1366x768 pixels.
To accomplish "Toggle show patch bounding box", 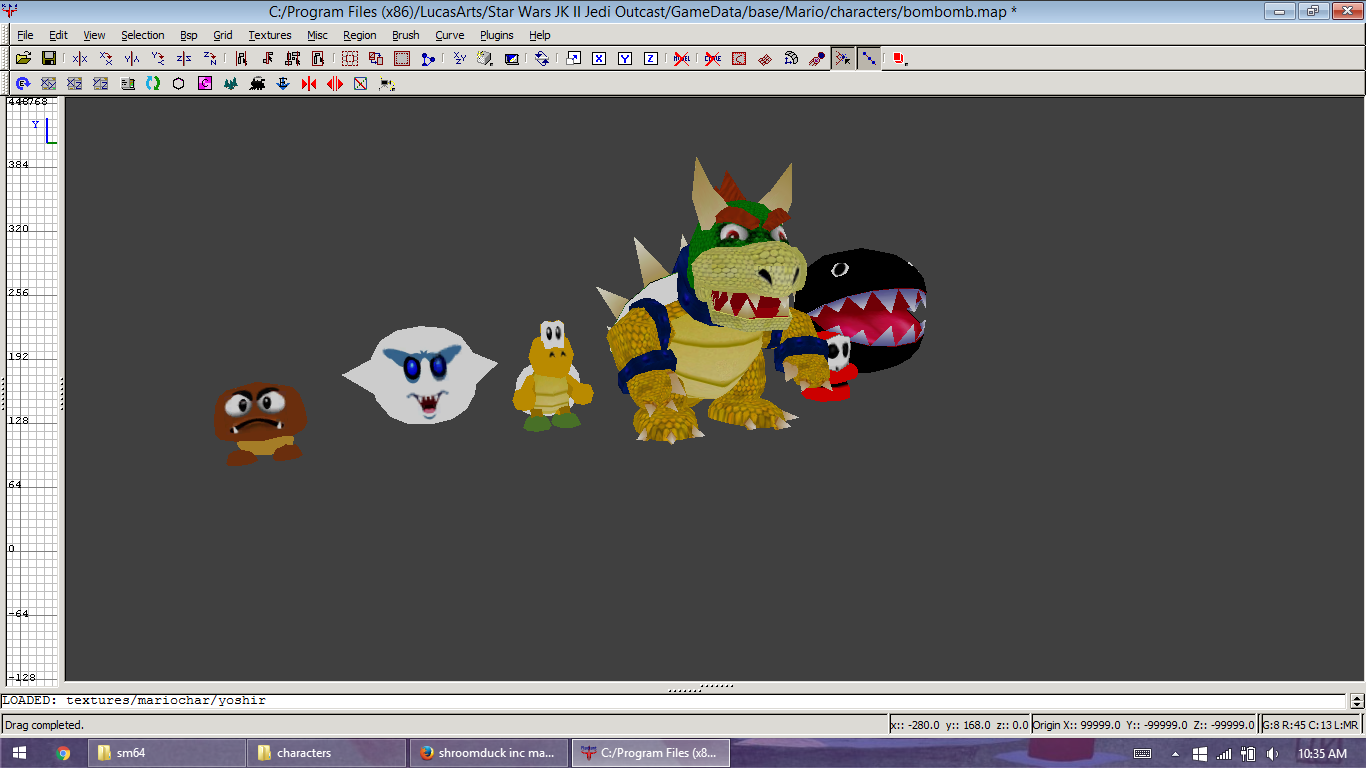I will coord(739,59).
